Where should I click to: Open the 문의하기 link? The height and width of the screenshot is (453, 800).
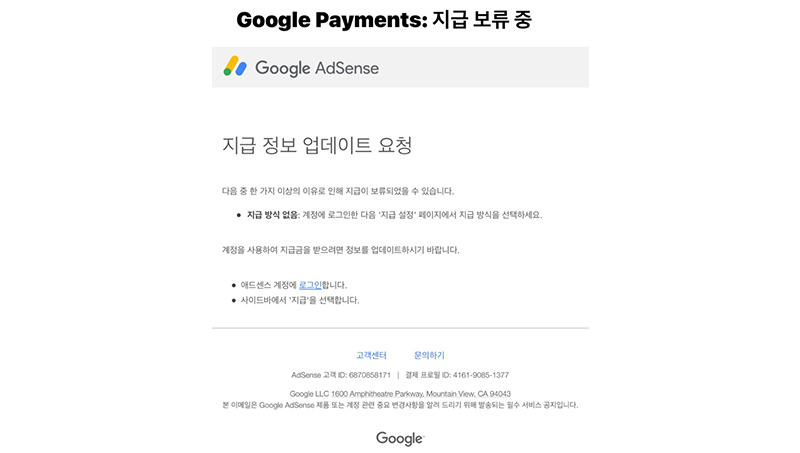(x=429, y=355)
